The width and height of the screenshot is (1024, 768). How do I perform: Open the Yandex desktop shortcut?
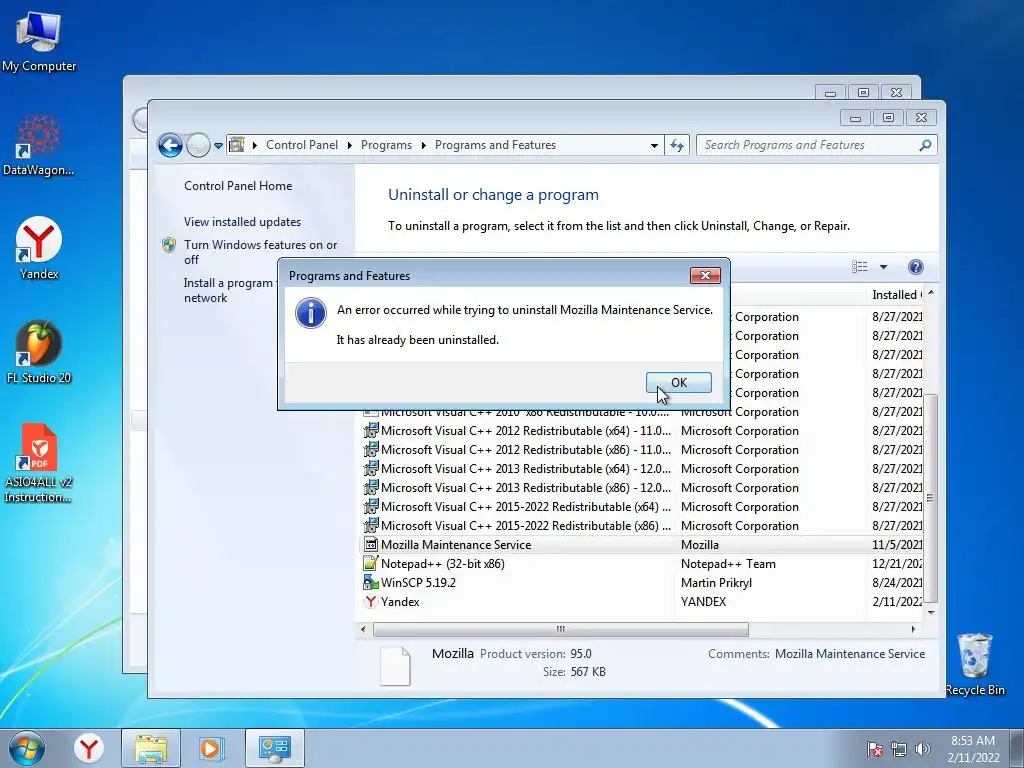pyautogui.click(x=39, y=248)
